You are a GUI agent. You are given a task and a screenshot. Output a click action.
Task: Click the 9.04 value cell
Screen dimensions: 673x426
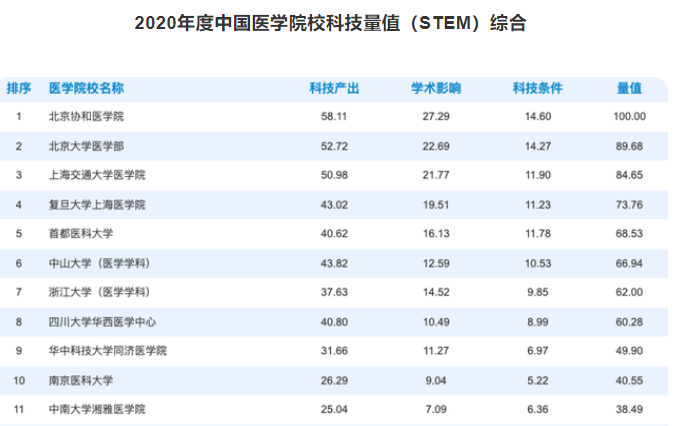pos(436,381)
